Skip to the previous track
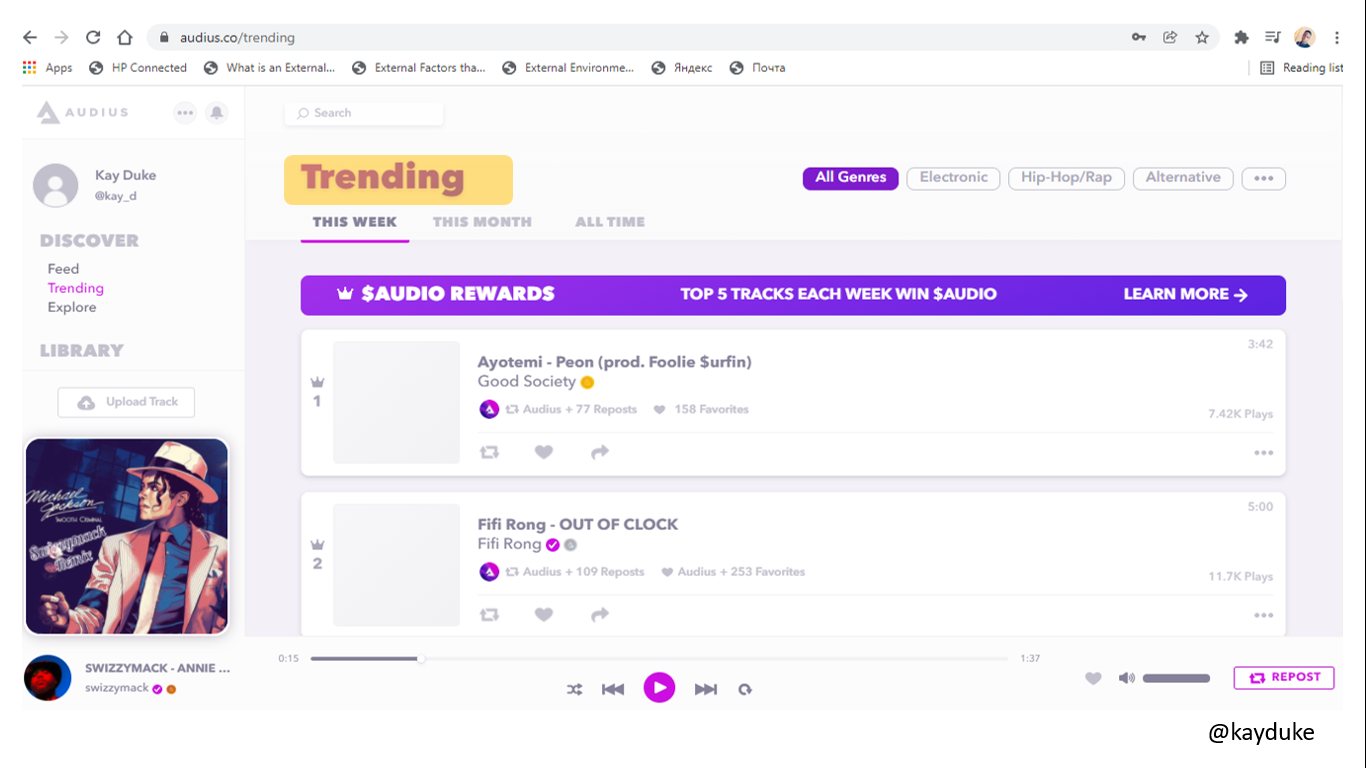The height and width of the screenshot is (768, 1366). tap(613, 689)
